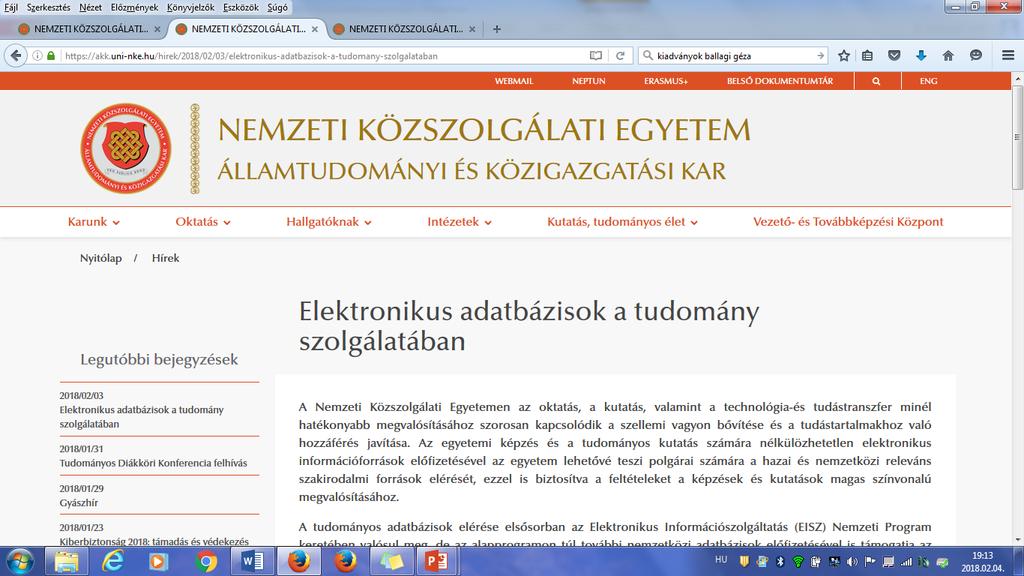The image size is (1024, 576).
Task: Click the search box with kiadványok ballagi géza
Action: (x=731, y=56)
